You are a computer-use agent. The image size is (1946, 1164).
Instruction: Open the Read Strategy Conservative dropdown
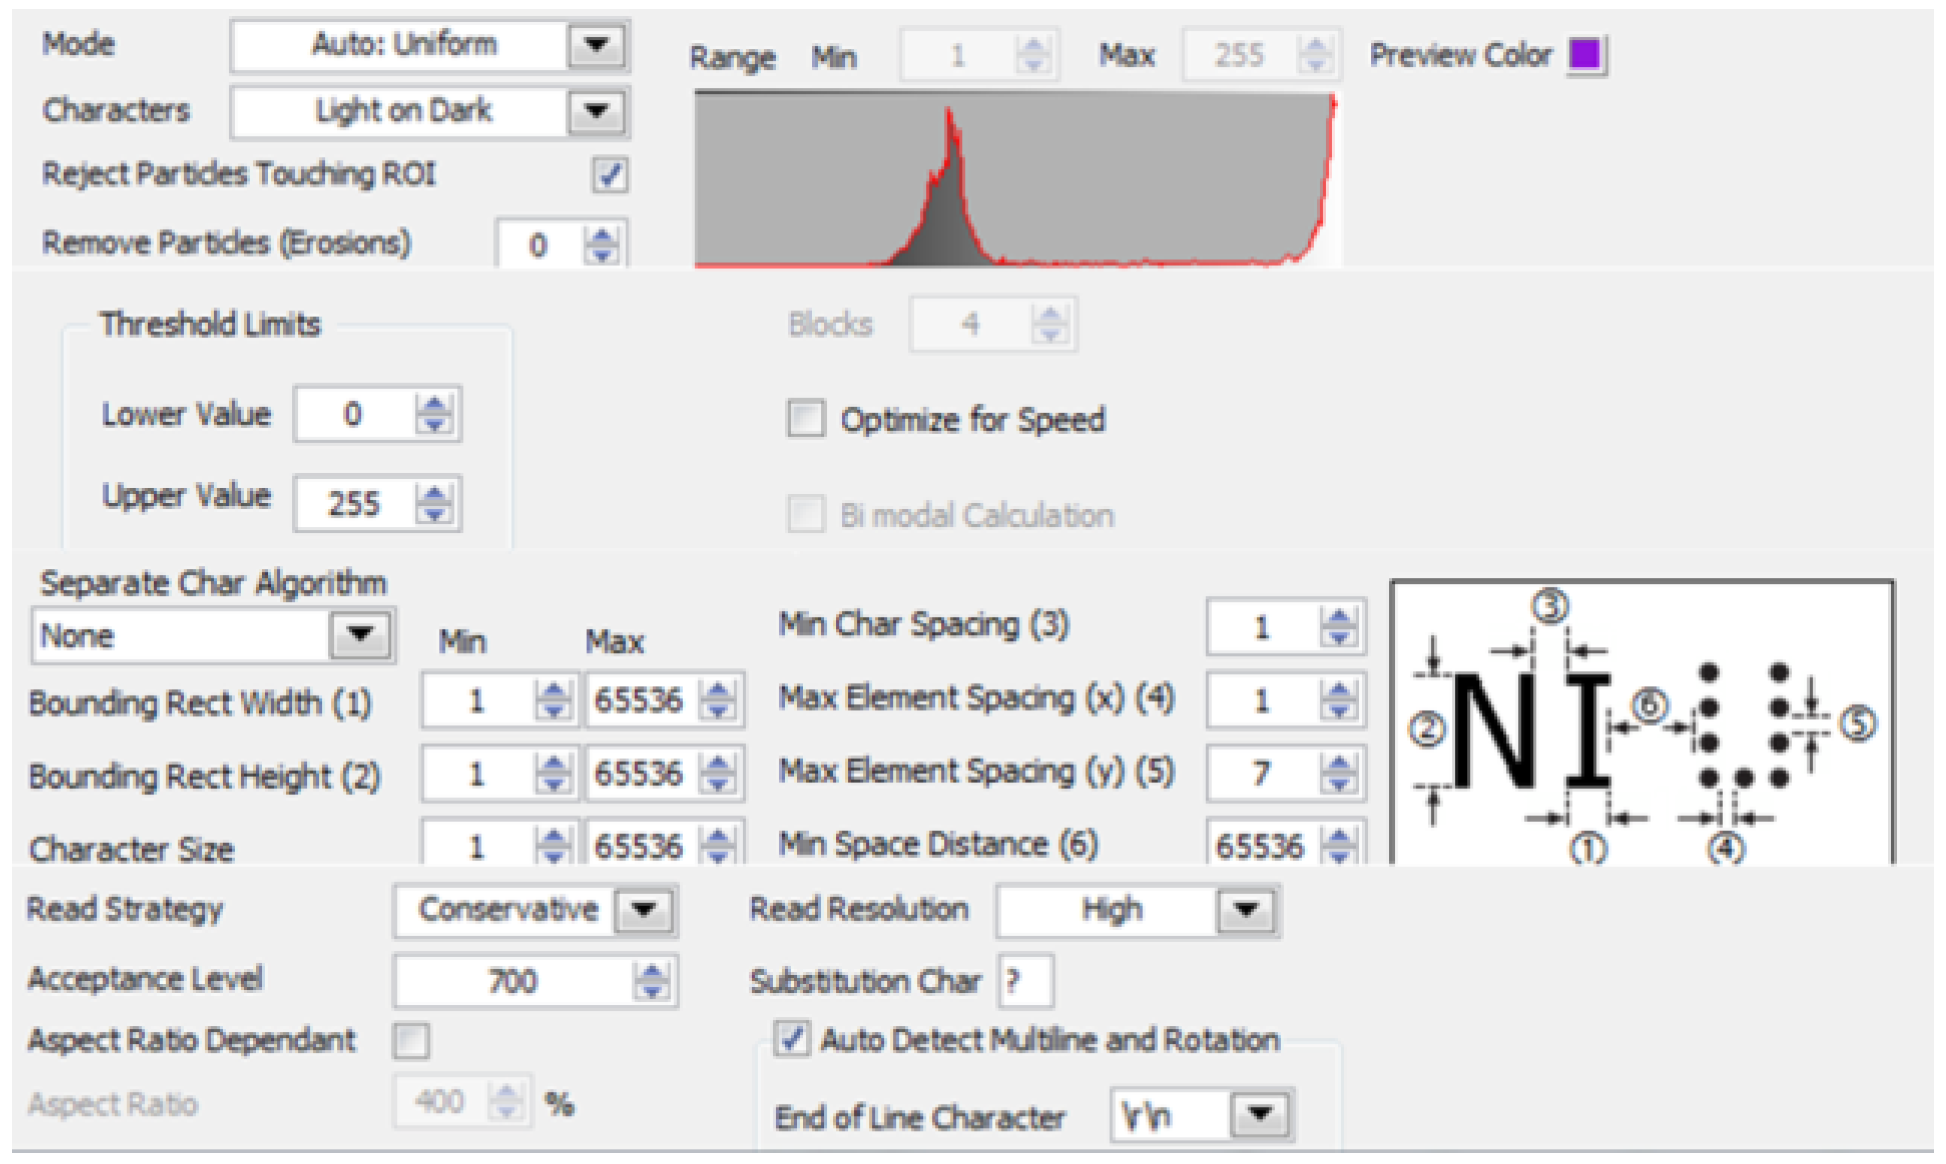[645, 910]
